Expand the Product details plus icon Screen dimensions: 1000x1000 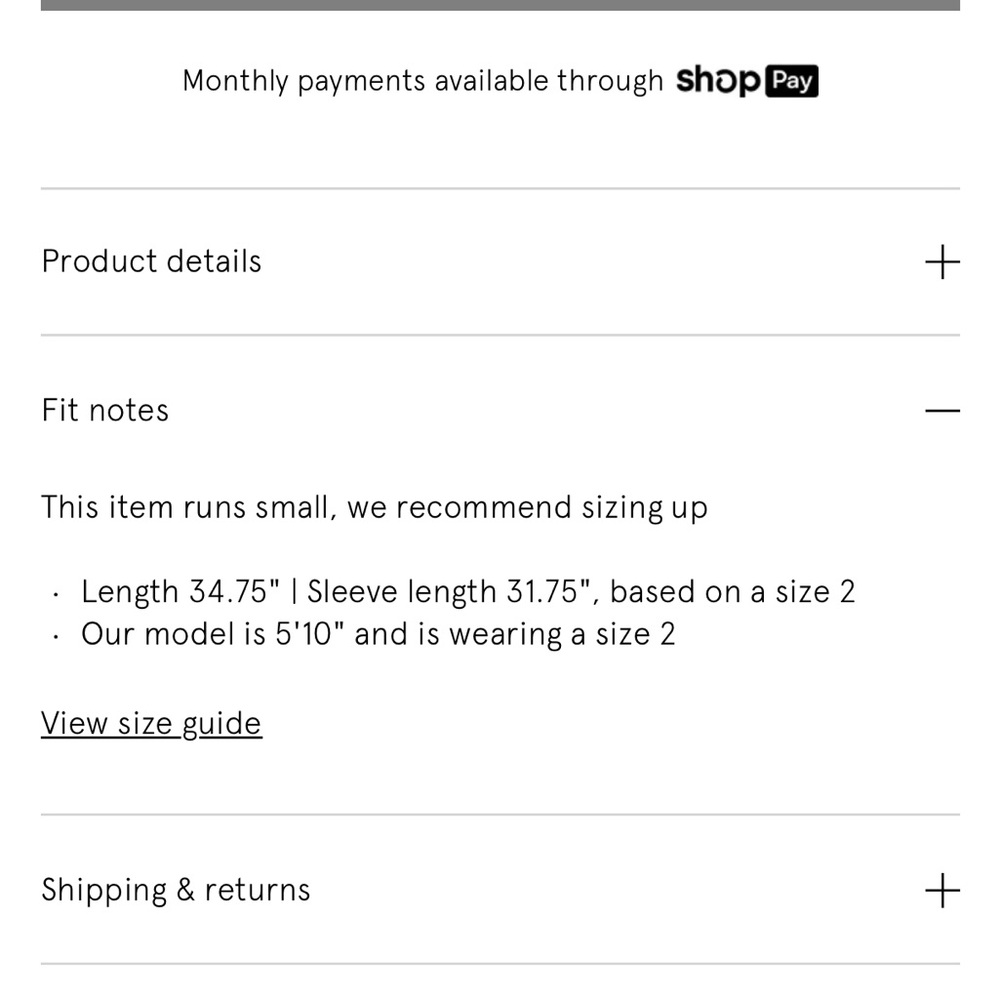pos(942,262)
